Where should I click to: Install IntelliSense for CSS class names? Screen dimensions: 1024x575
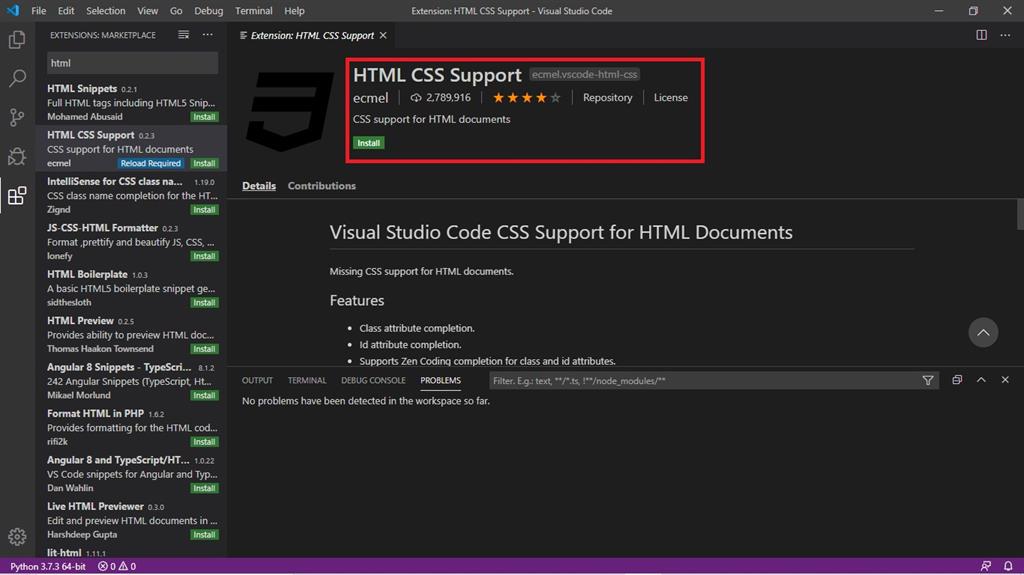click(204, 210)
